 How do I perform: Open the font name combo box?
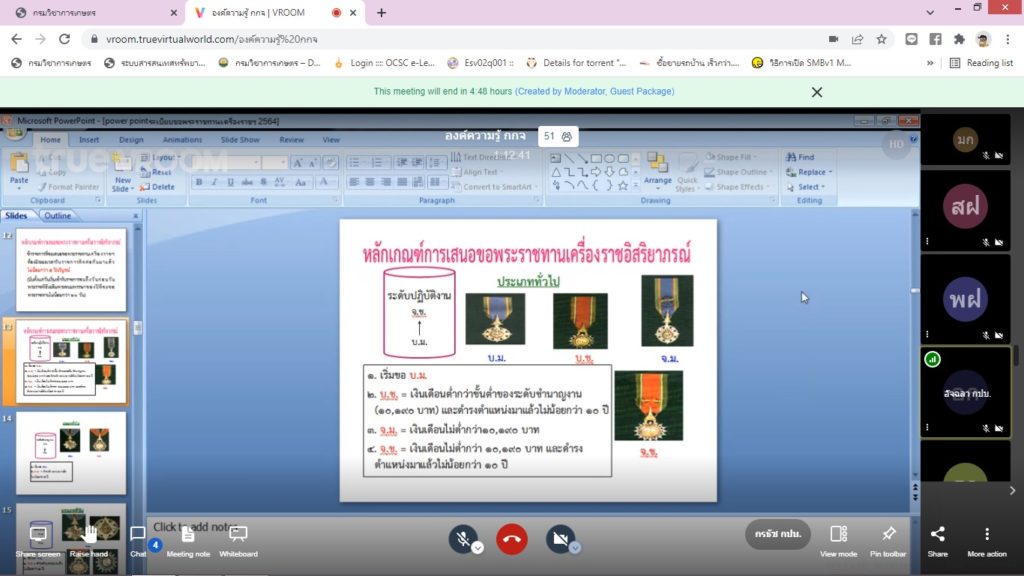coord(227,163)
